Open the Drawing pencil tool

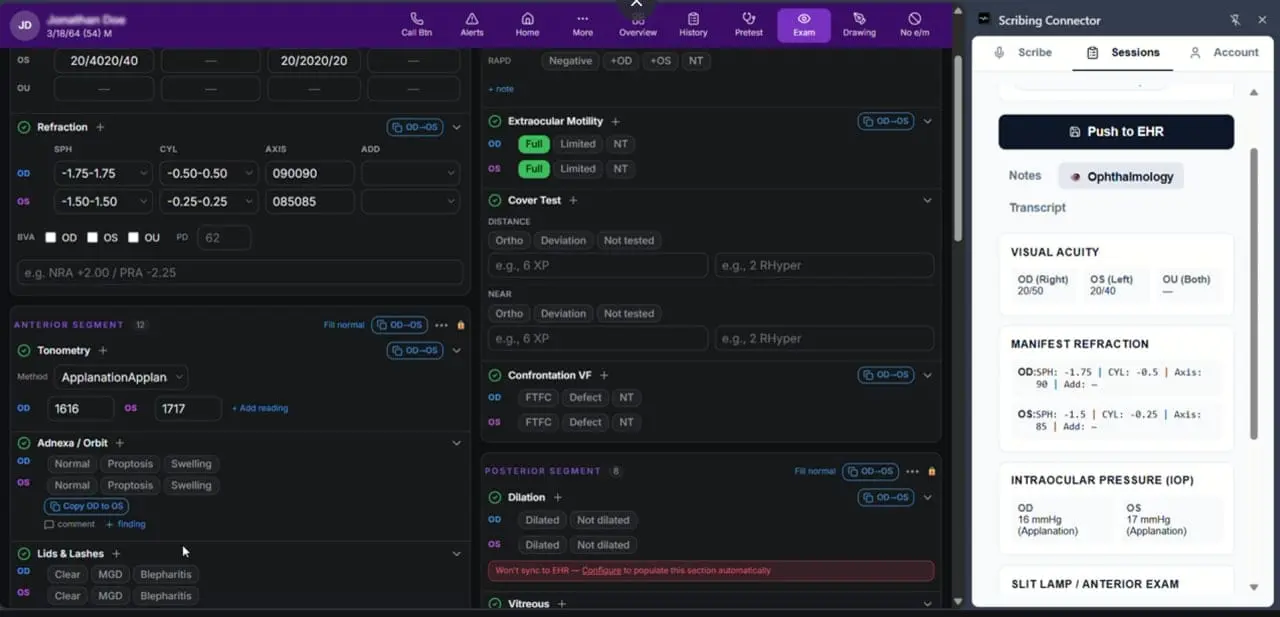[859, 25]
